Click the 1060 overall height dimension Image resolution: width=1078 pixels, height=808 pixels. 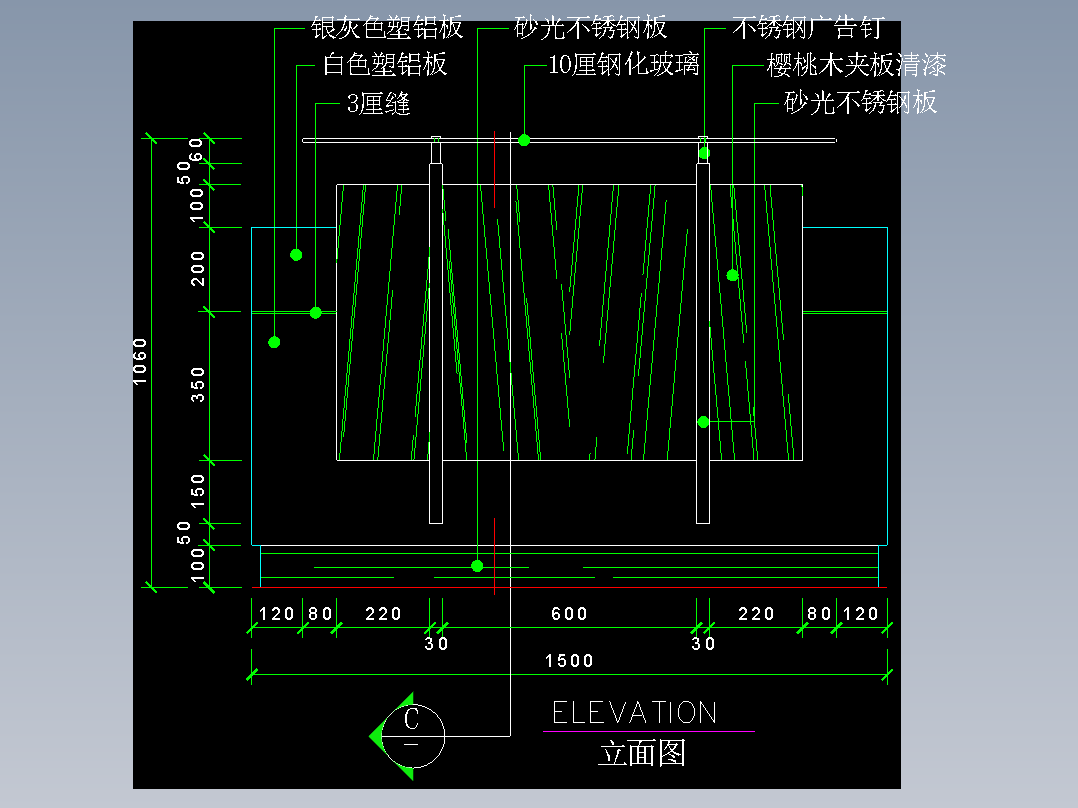point(140,362)
